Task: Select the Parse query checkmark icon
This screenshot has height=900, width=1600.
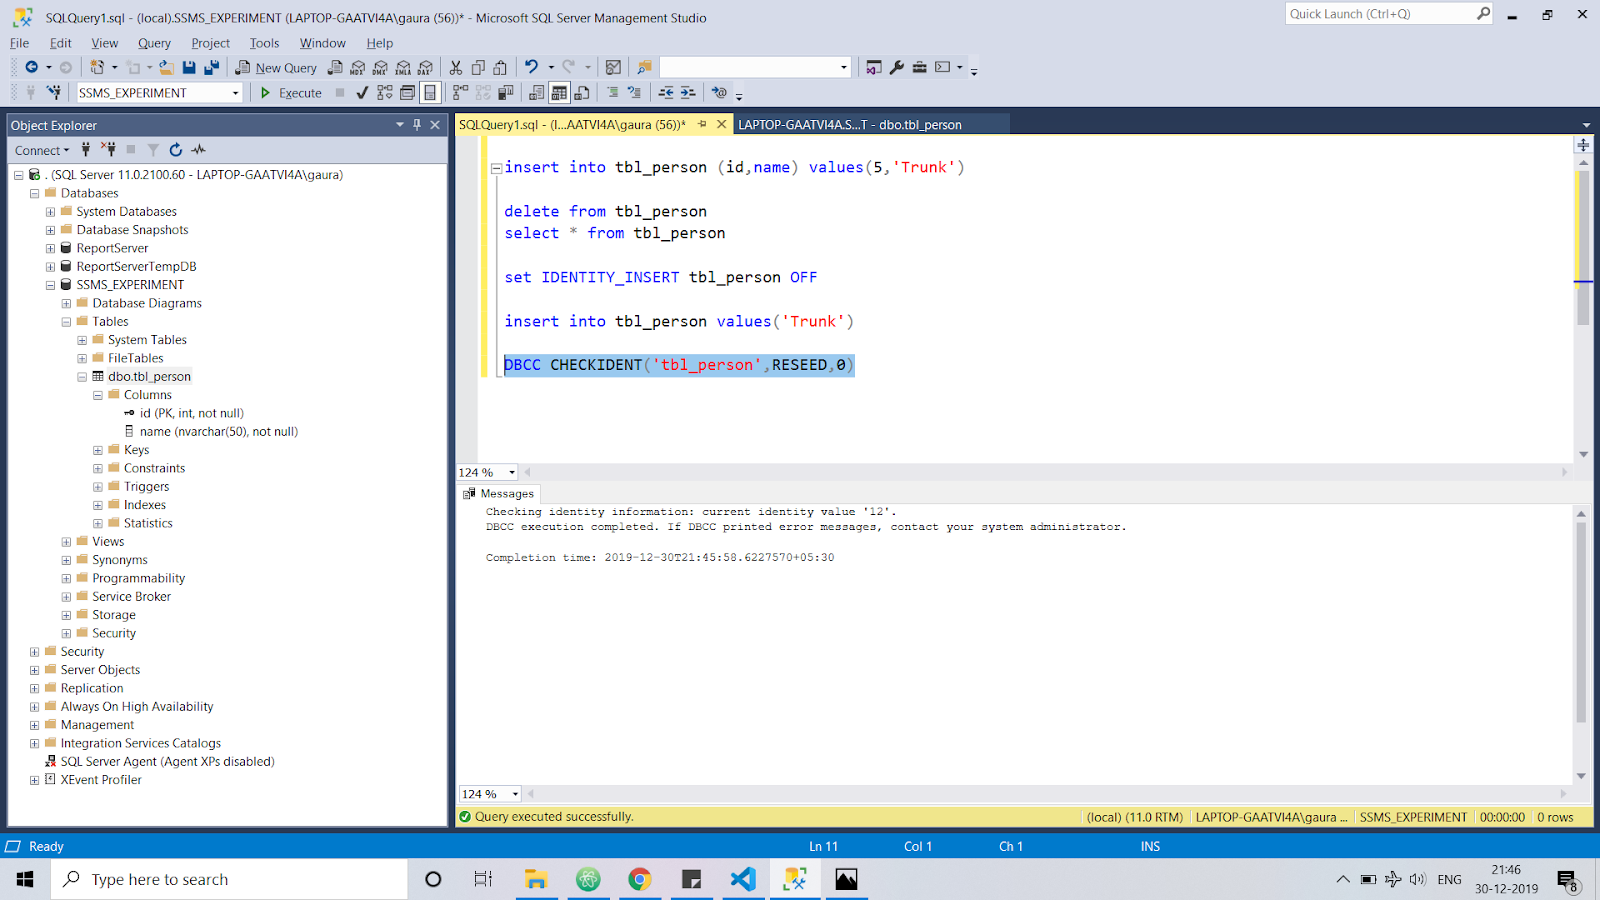Action: [361, 92]
